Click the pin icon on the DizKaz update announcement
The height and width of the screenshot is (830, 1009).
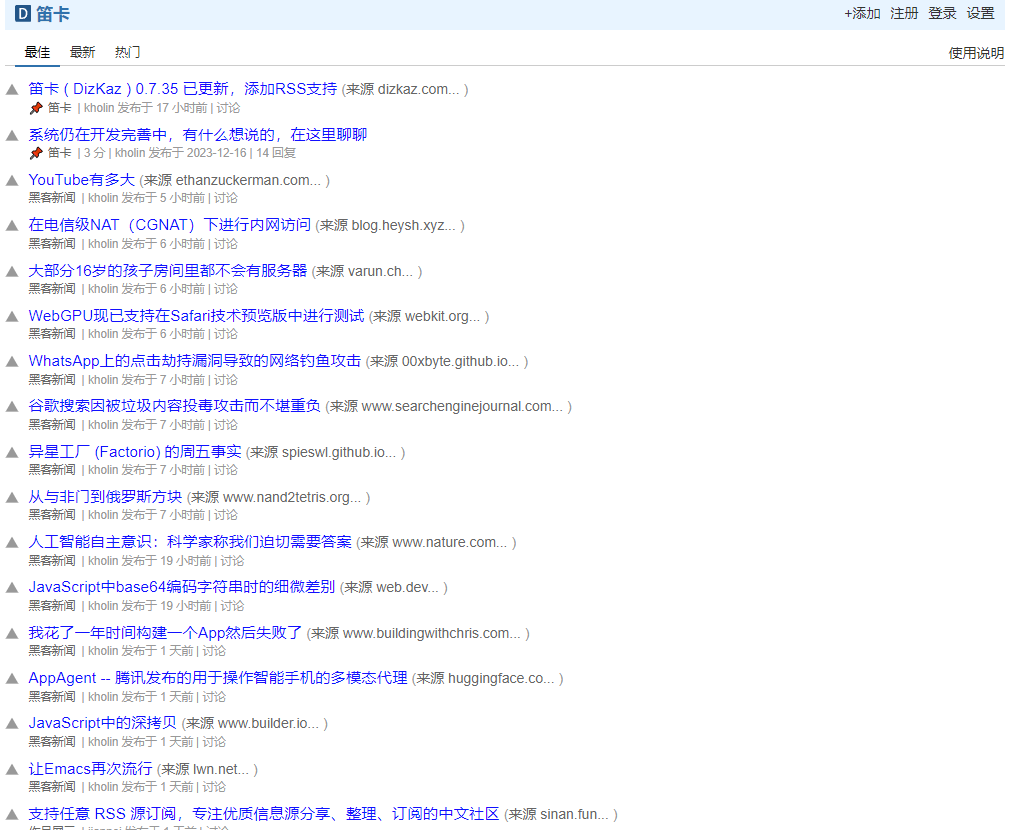point(35,107)
